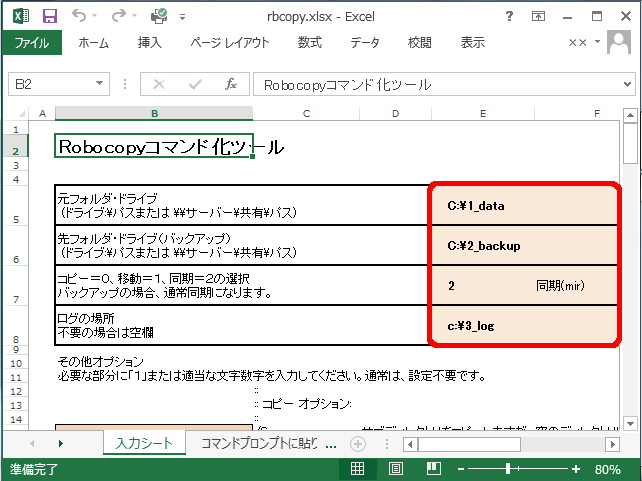The width and height of the screenshot is (642, 481).
Task: Cancel formula entry with the X icon
Action: (x=159, y=84)
